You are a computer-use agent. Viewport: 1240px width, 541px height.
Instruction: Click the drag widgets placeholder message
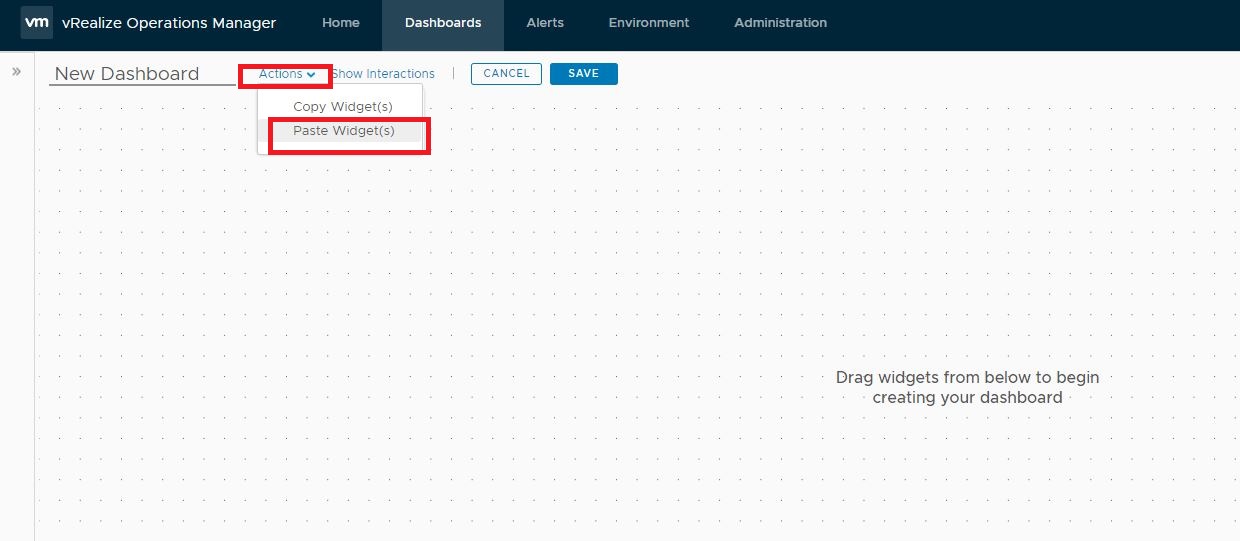point(967,387)
